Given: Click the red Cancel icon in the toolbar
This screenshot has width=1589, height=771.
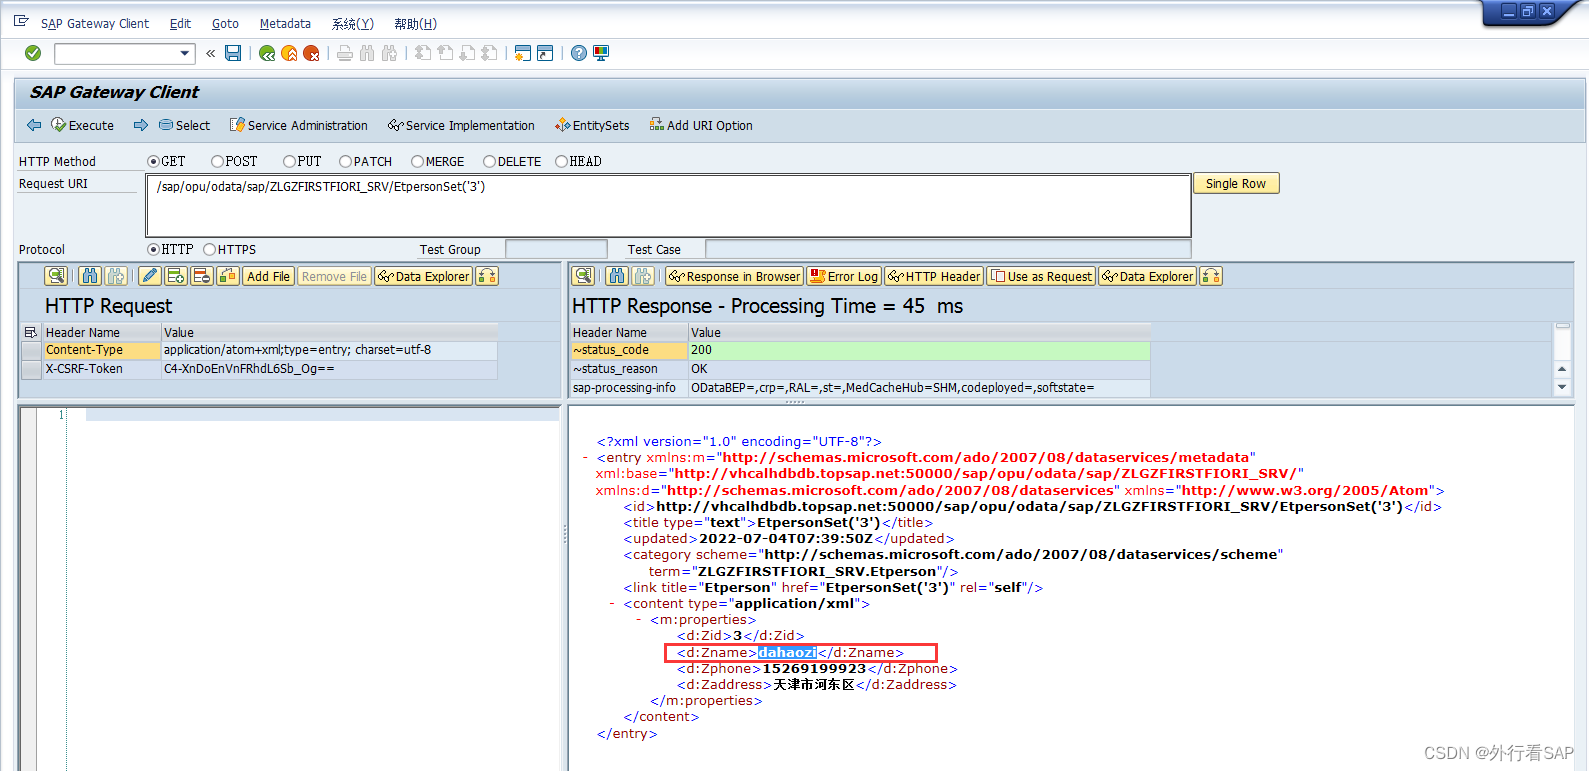Looking at the screenshot, I should [x=311, y=53].
